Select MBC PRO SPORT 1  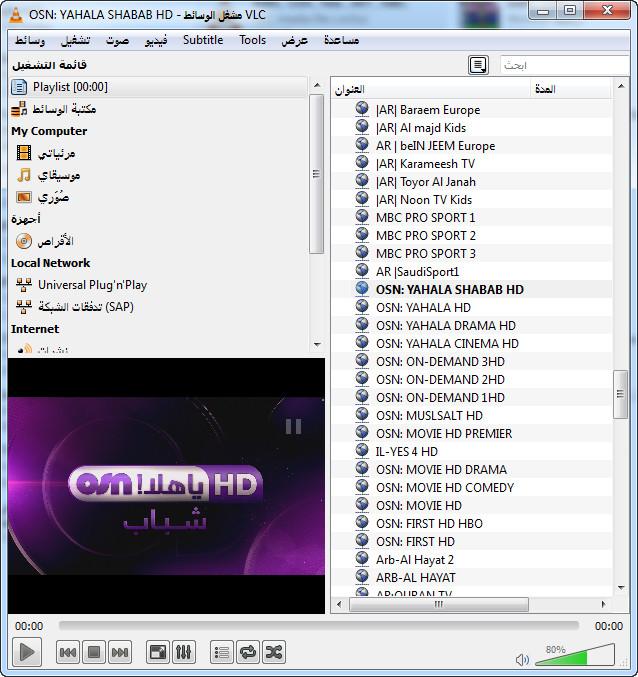(x=472, y=218)
